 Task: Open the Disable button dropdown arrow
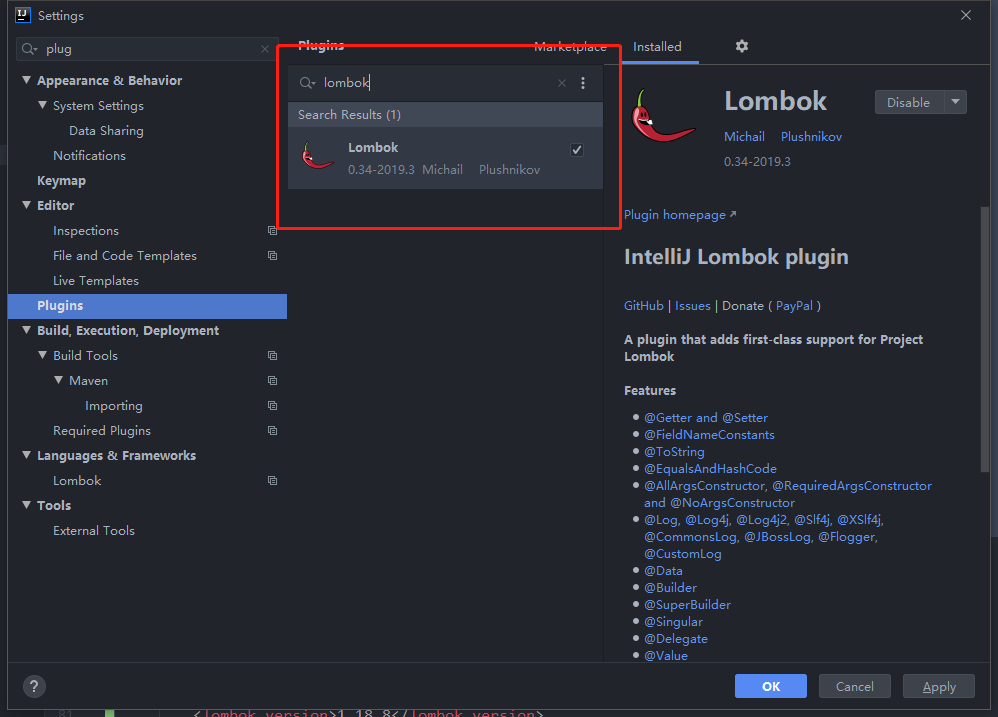point(955,102)
